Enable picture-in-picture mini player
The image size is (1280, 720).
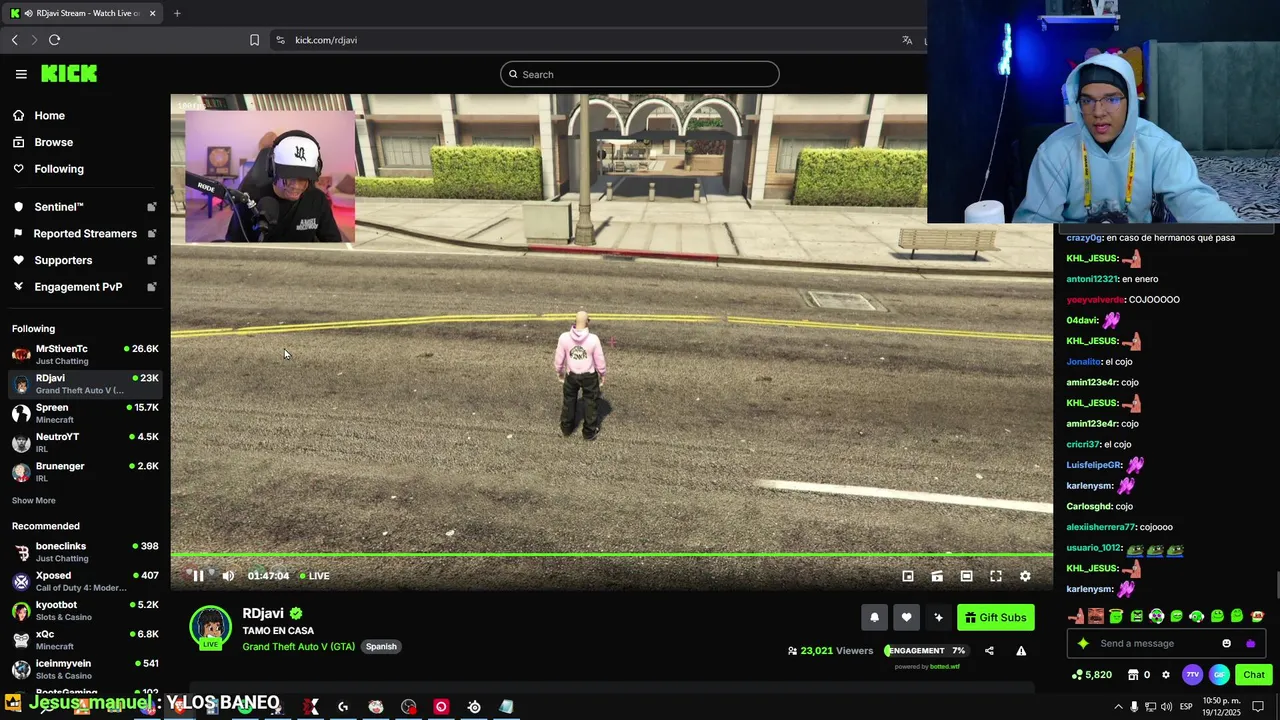908,576
